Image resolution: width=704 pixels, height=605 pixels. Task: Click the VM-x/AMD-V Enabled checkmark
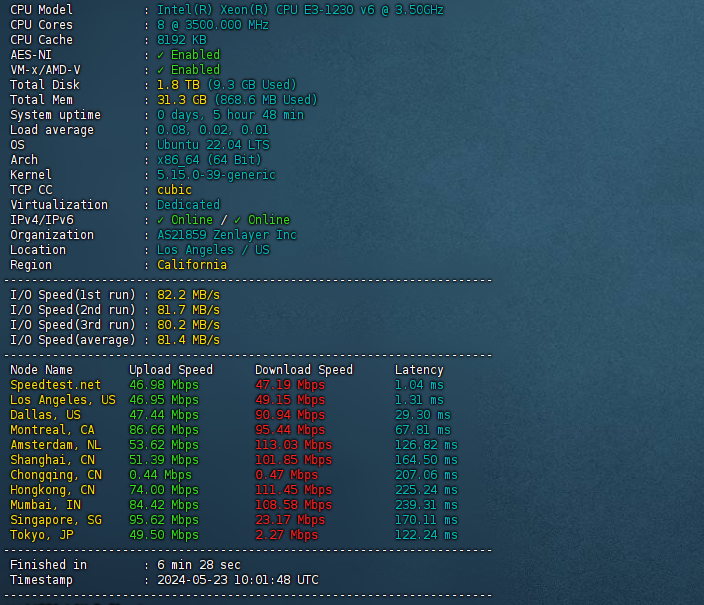(x=161, y=70)
